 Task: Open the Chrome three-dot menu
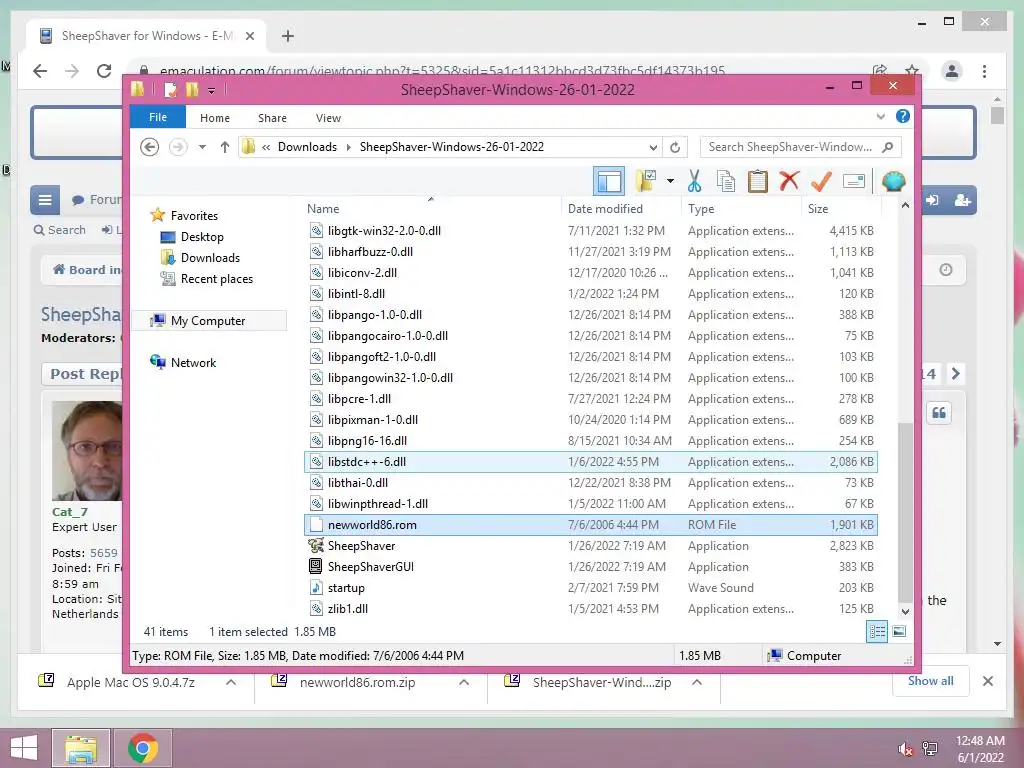click(984, 71)
